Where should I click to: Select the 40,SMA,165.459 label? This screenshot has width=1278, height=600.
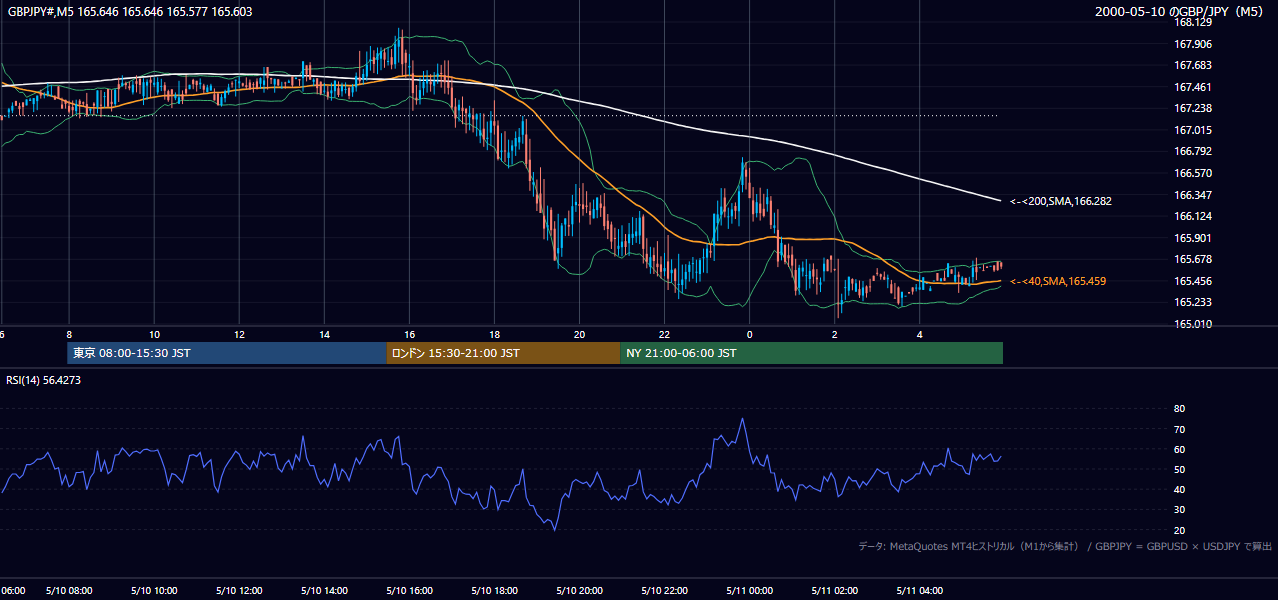point(1057,282)
